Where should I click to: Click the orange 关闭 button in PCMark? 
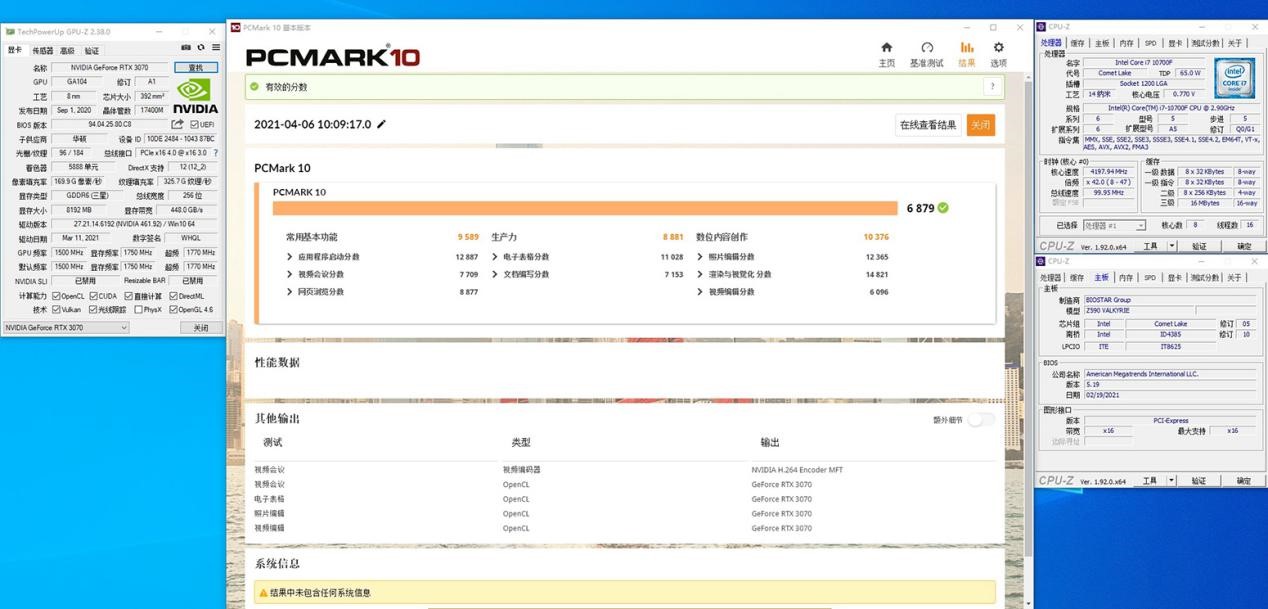pyautogui.click(x=980, y=125)
